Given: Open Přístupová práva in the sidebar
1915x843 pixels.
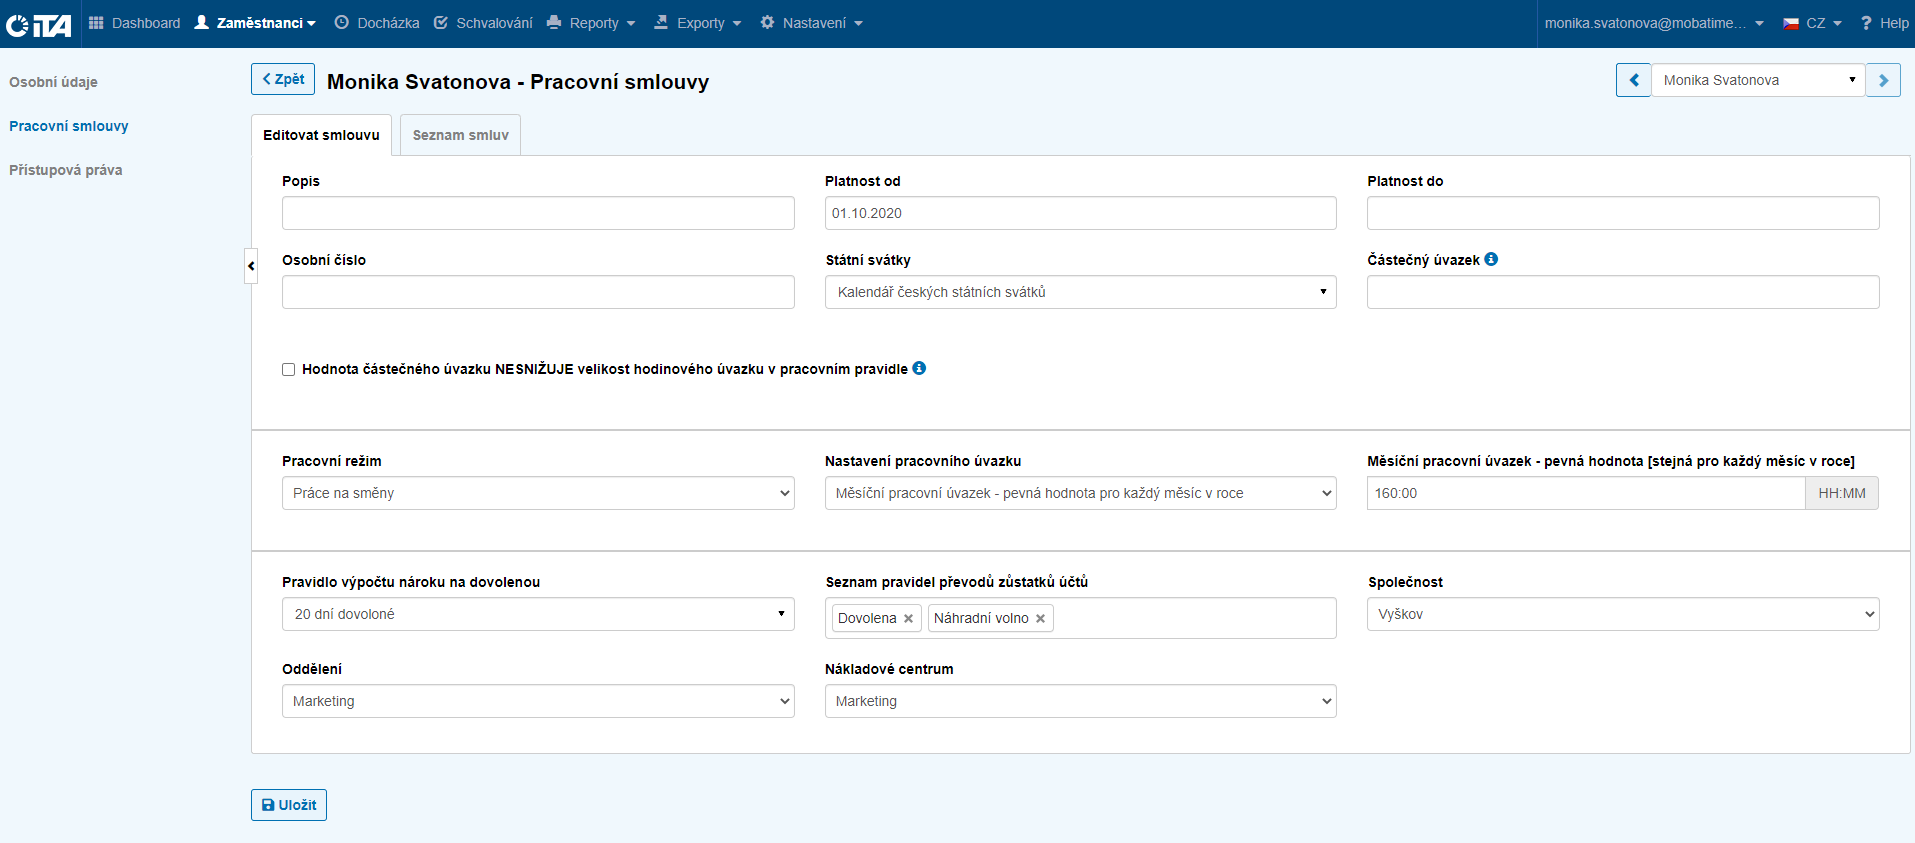Looking at the screenshot, I should pos(66,170).
